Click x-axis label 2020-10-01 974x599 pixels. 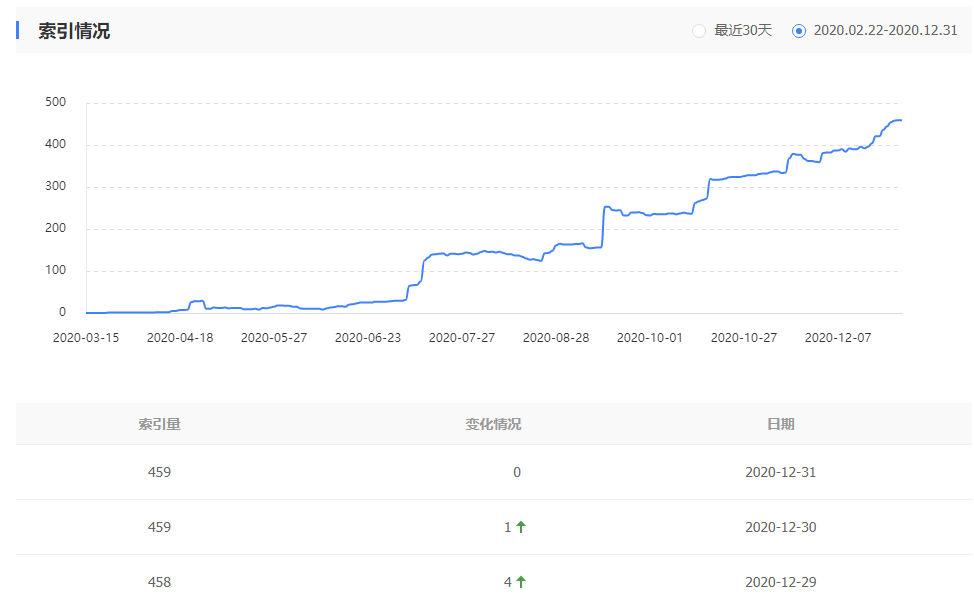[650, 337]
